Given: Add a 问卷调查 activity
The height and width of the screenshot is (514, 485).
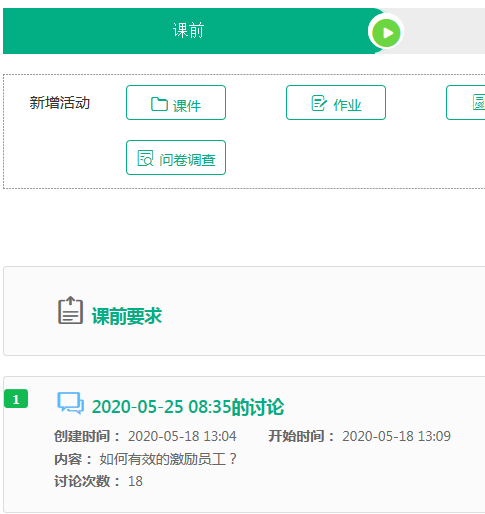Looking at the screenshot, I should [x=176, y=158].
